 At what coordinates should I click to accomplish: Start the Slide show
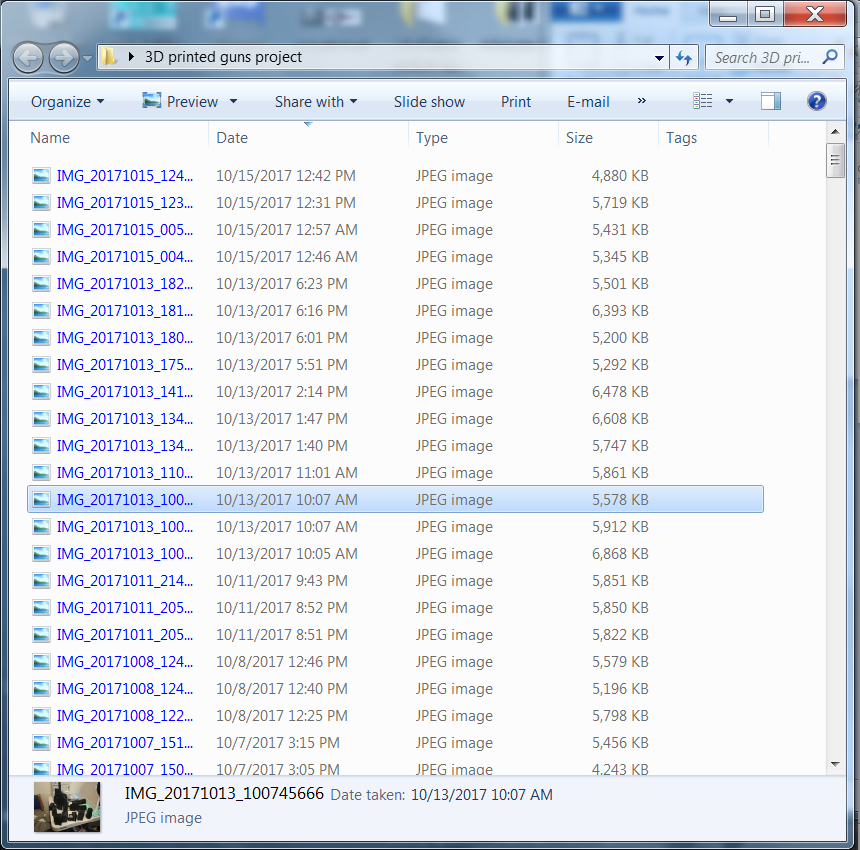point(429,101)
